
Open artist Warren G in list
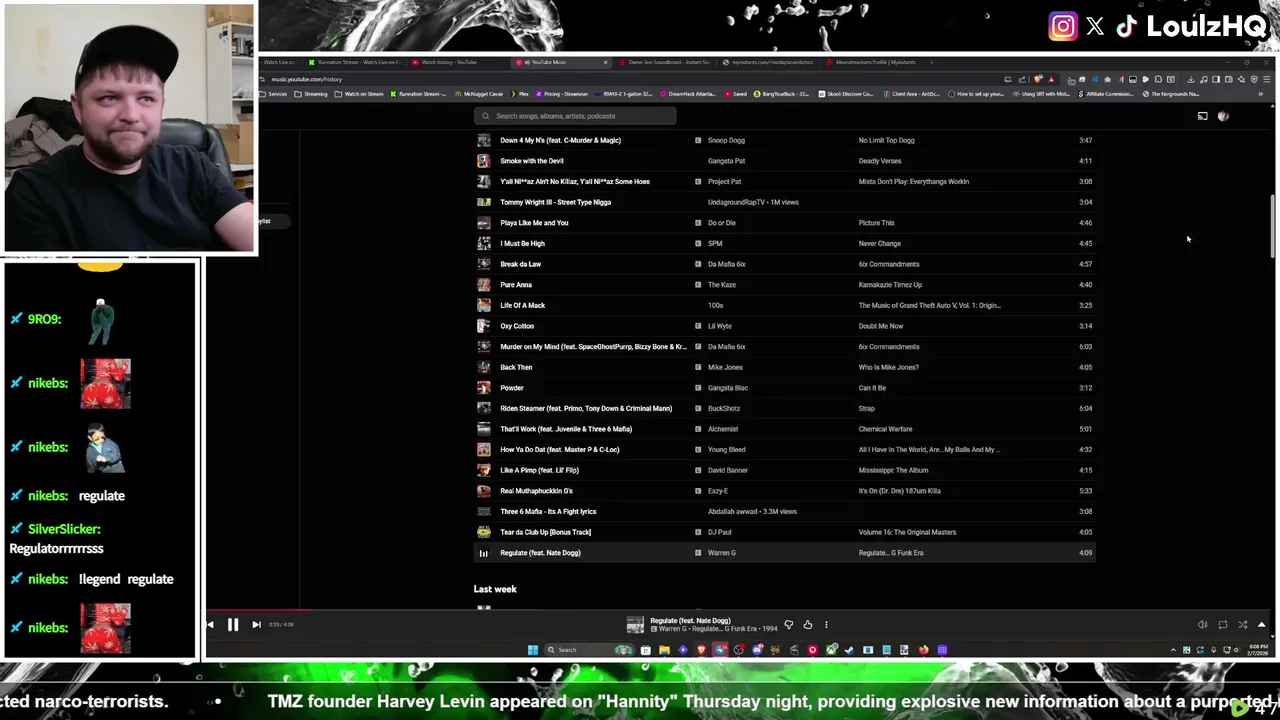721,553
